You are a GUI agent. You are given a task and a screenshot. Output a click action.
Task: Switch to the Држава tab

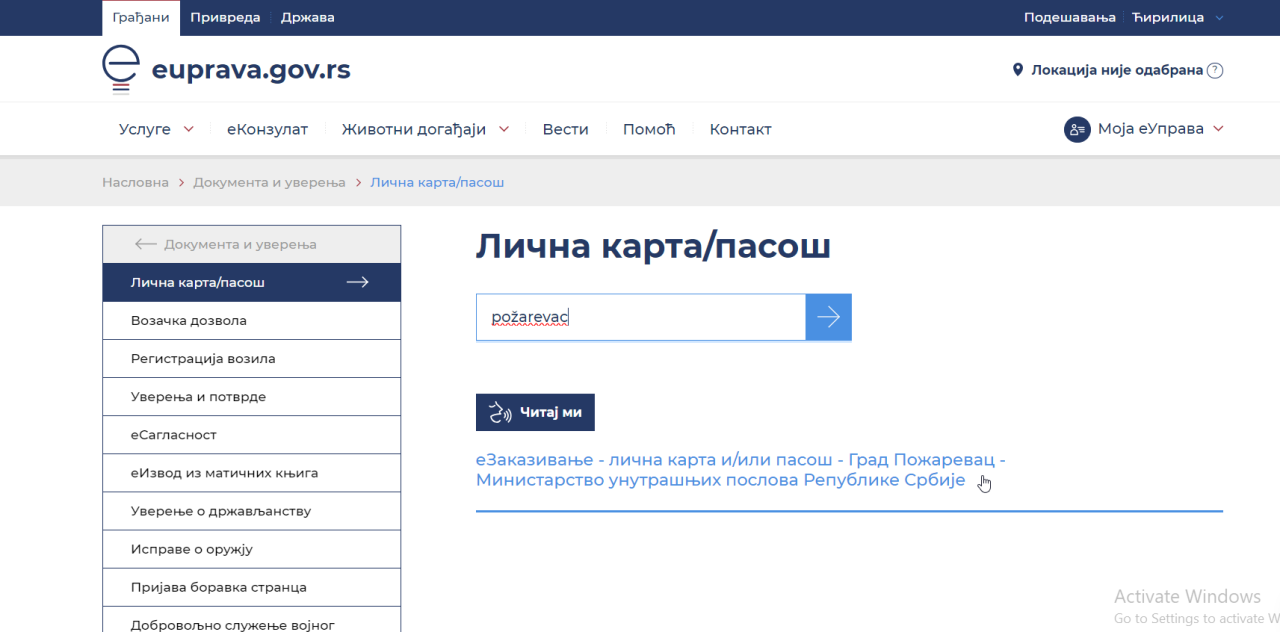pyautogui.click(x=308, y=17)
